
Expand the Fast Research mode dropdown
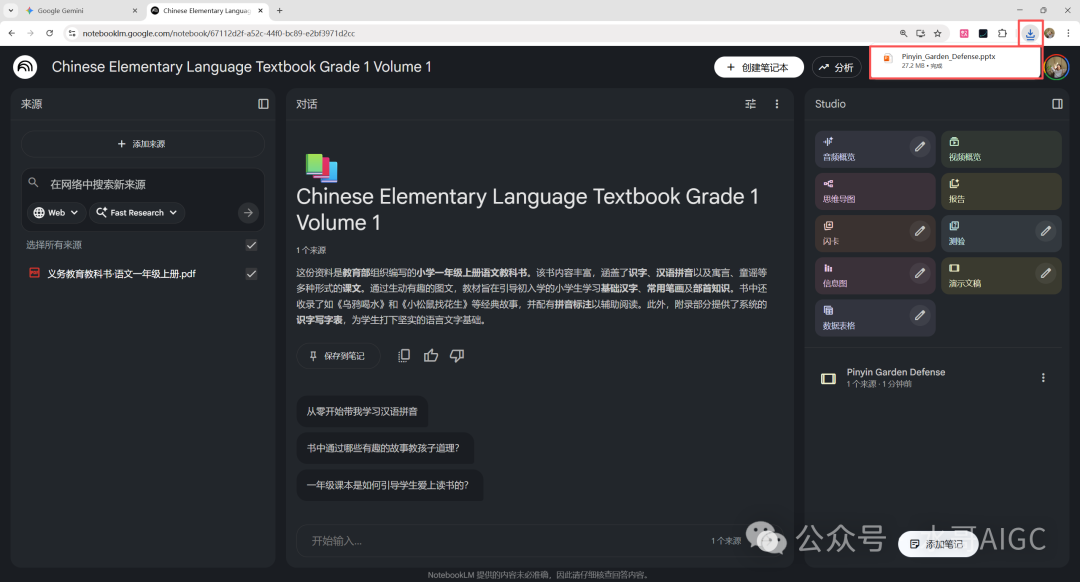tap(137, 213)
